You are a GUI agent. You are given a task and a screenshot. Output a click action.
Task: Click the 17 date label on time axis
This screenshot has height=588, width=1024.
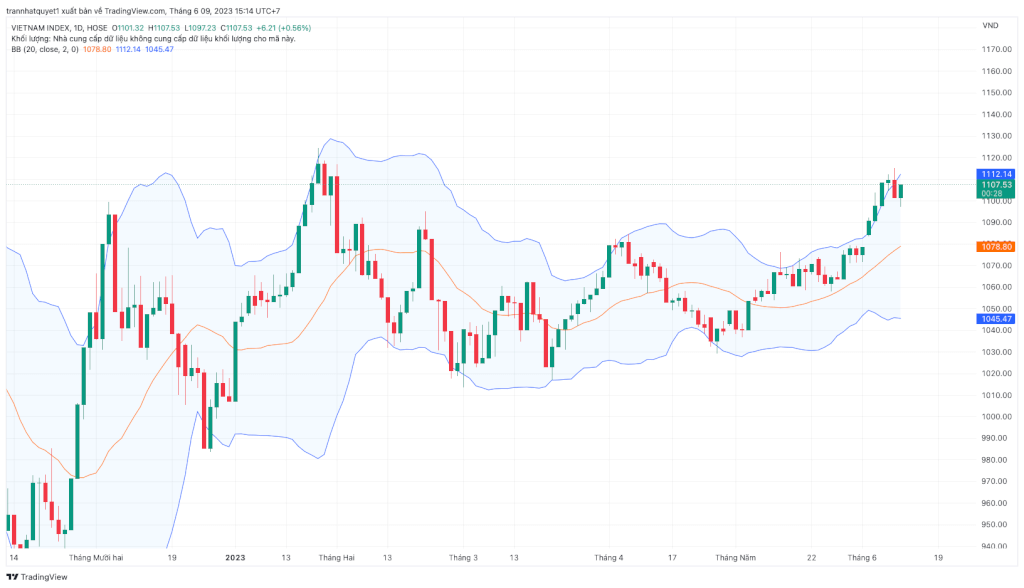pyautogui.click(x=672, y=558)
